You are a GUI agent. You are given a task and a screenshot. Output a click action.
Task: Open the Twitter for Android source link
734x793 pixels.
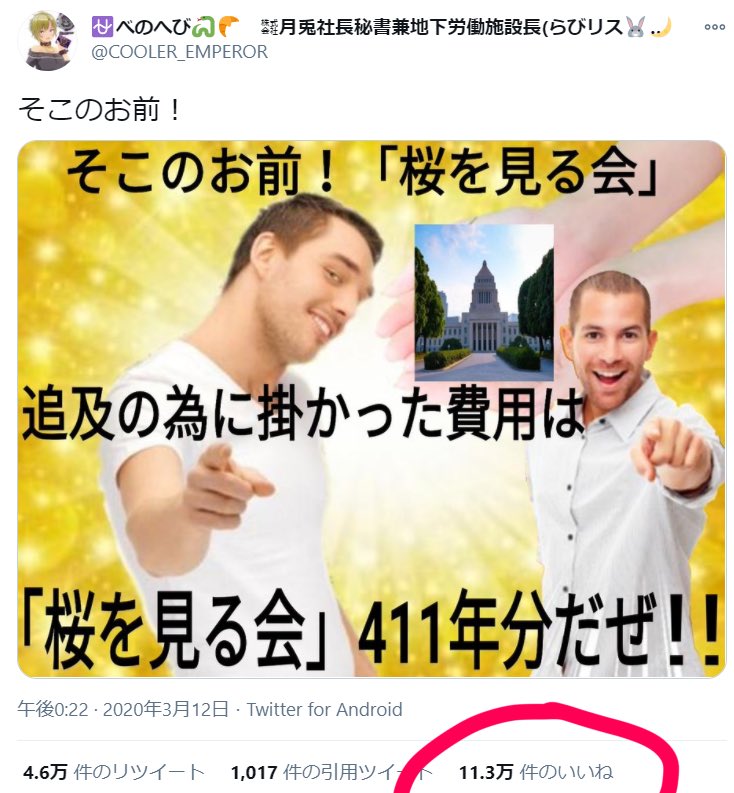click(x=324, y=709)
